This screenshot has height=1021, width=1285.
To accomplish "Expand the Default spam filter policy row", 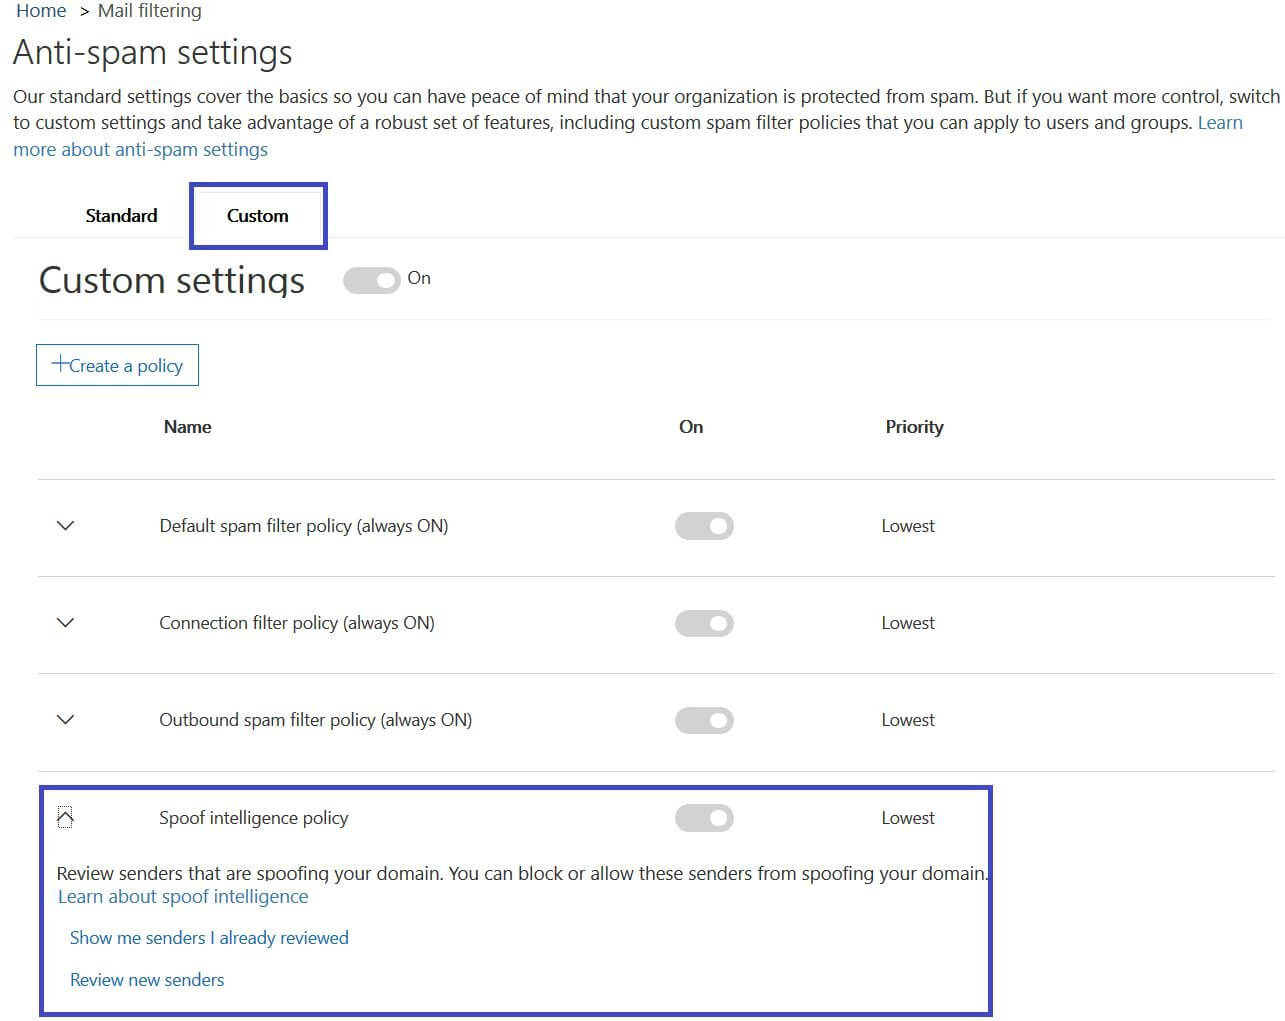I will pyautogui.click(x=66, y=526).
